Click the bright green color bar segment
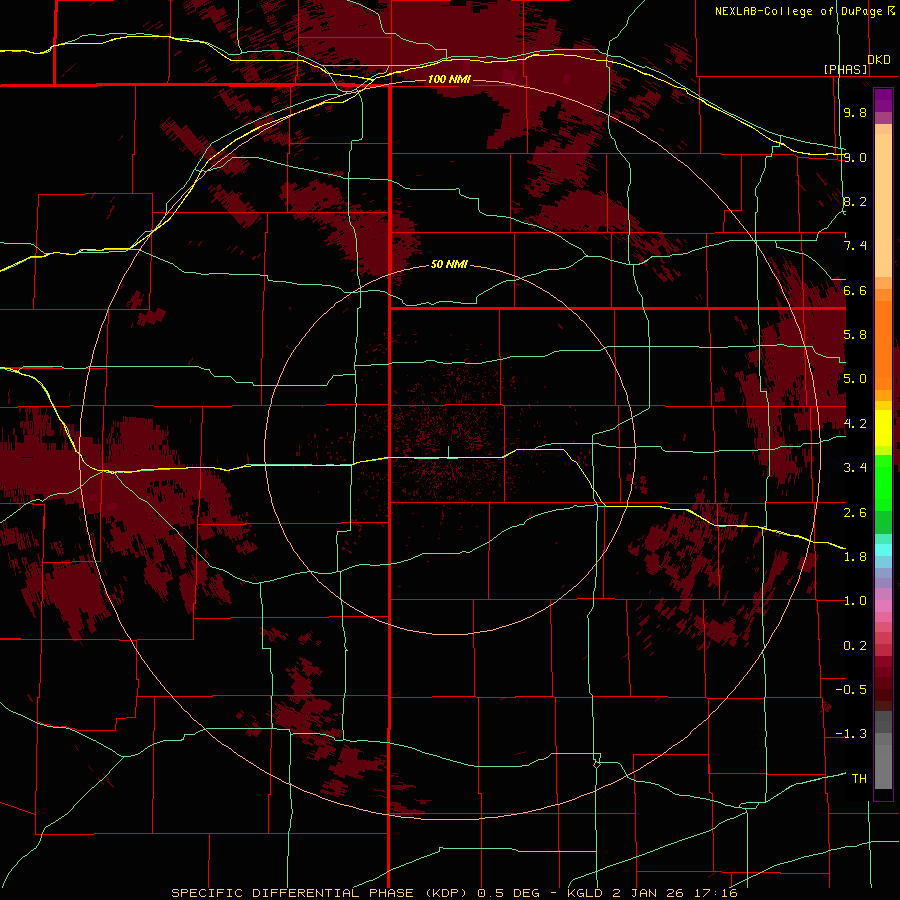The height and width of the screenshot is (900, 900). (883, 482)
